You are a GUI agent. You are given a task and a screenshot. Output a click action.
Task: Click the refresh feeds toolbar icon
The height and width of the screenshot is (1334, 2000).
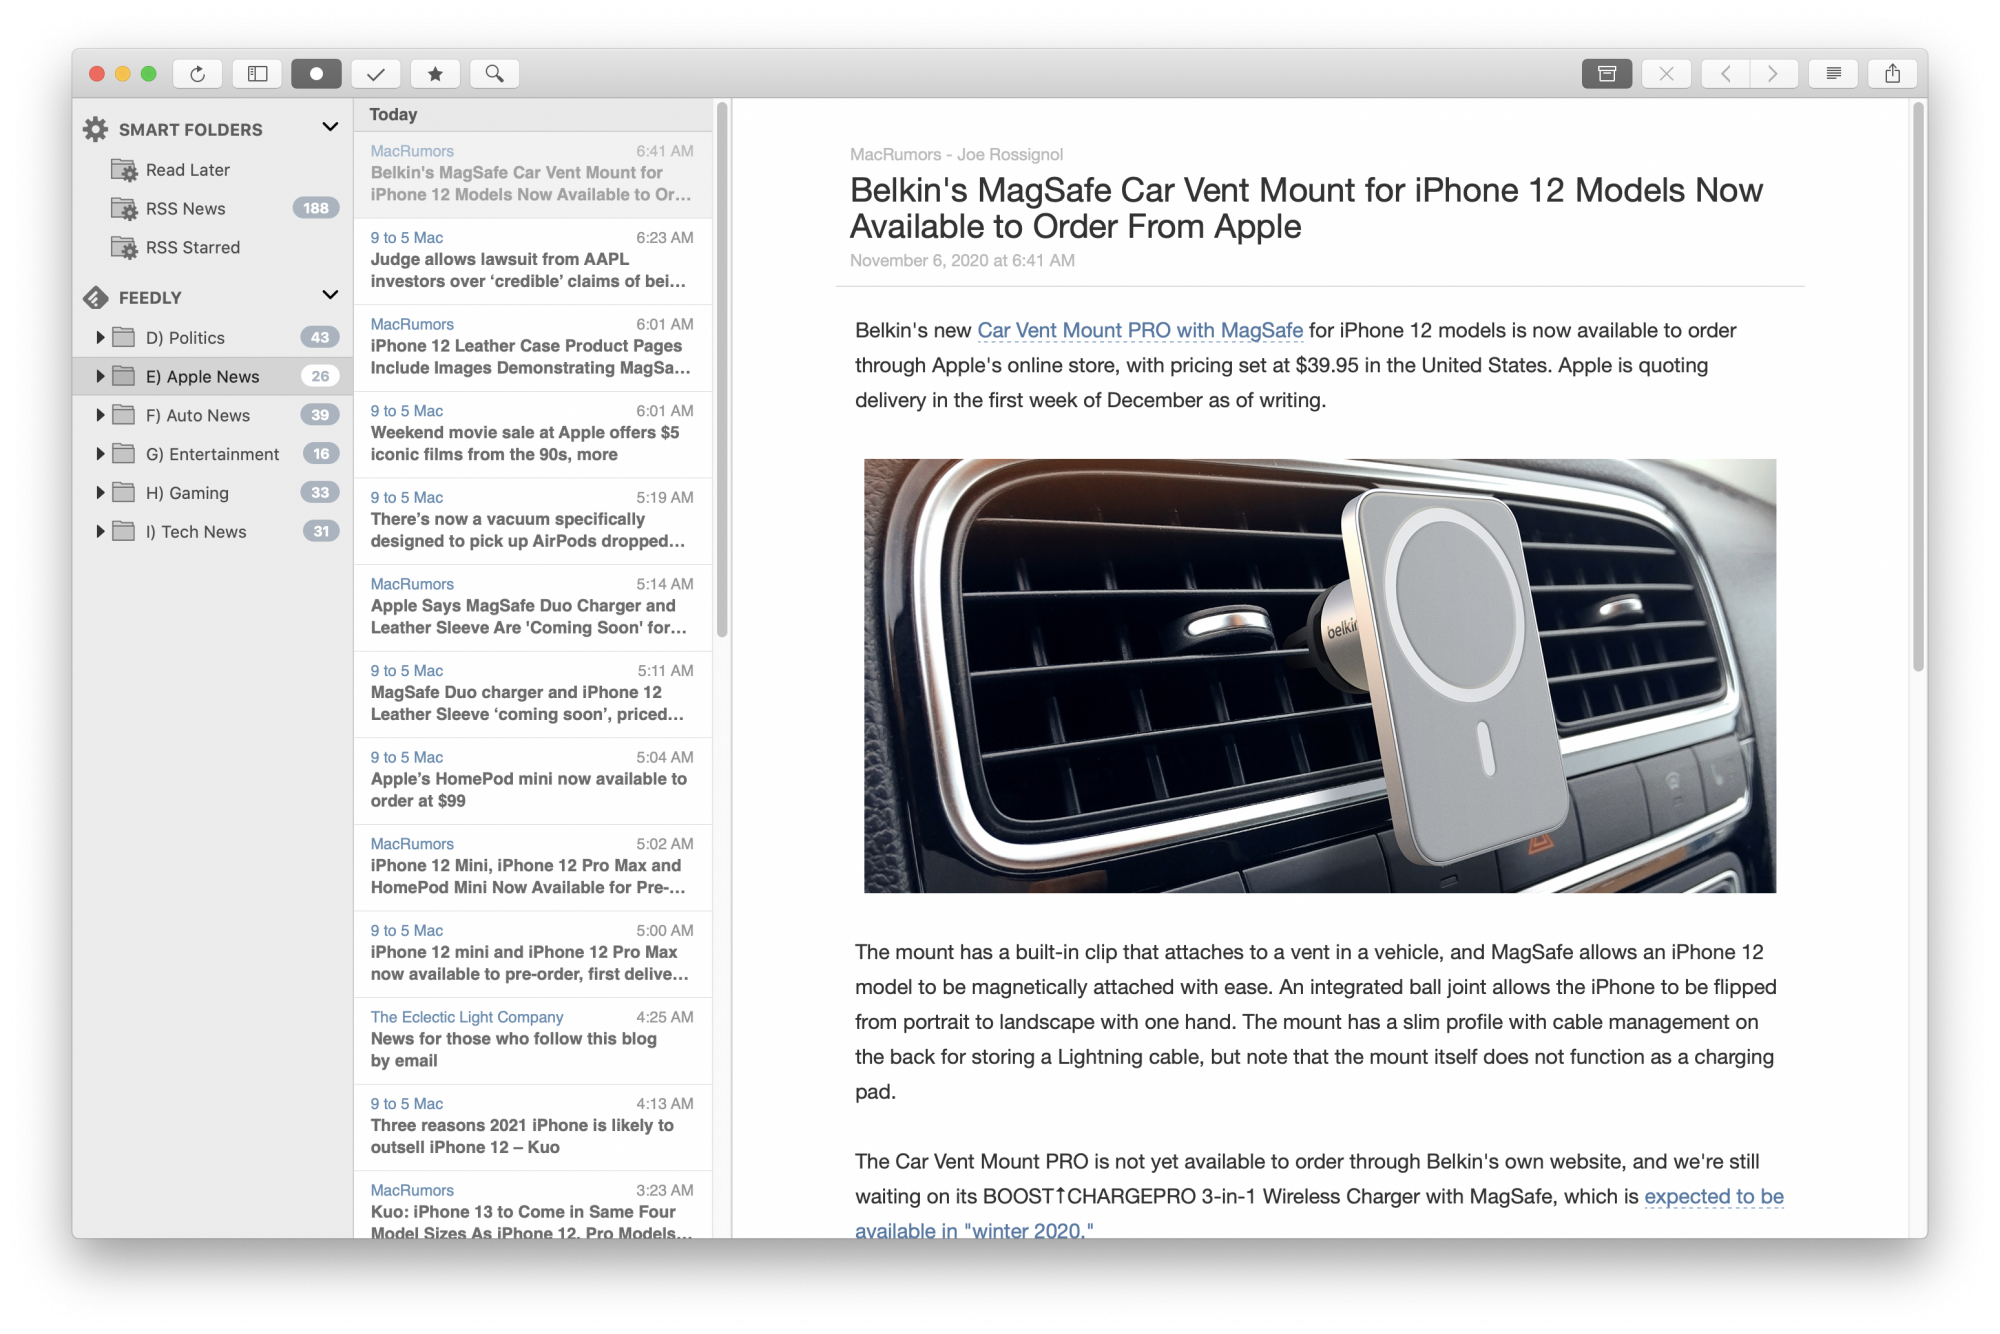tap(197, 74)
